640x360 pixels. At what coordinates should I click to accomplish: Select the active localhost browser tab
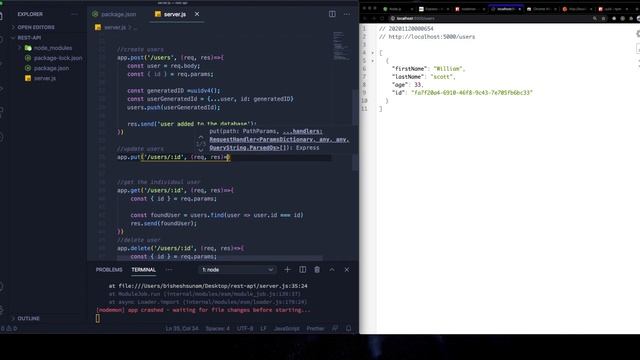coord(507,9)
